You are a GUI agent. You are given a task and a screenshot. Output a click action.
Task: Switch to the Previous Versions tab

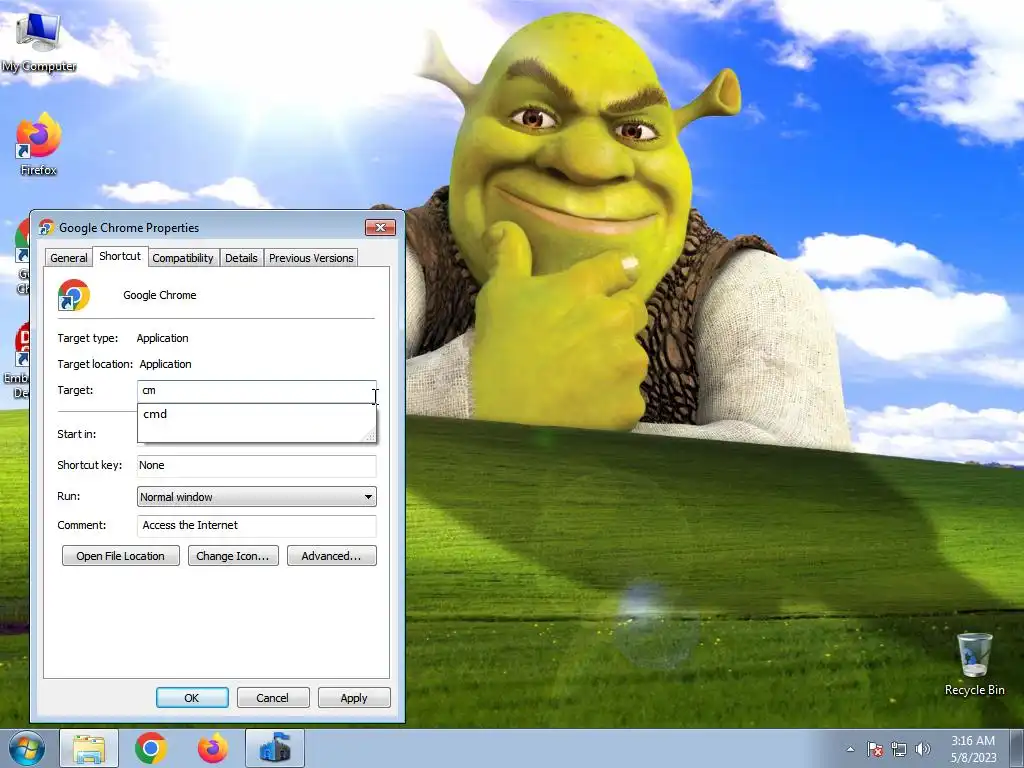[x=311, y=258]
